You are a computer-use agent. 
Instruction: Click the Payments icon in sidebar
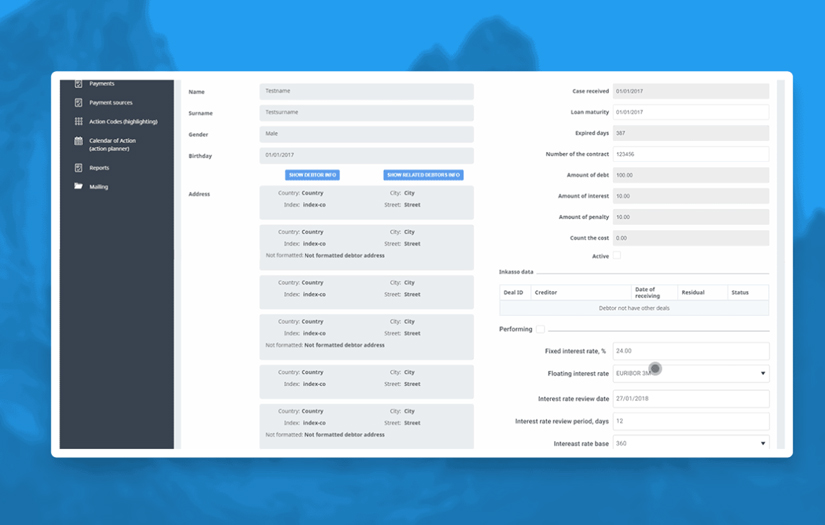(x=78, y=83)
